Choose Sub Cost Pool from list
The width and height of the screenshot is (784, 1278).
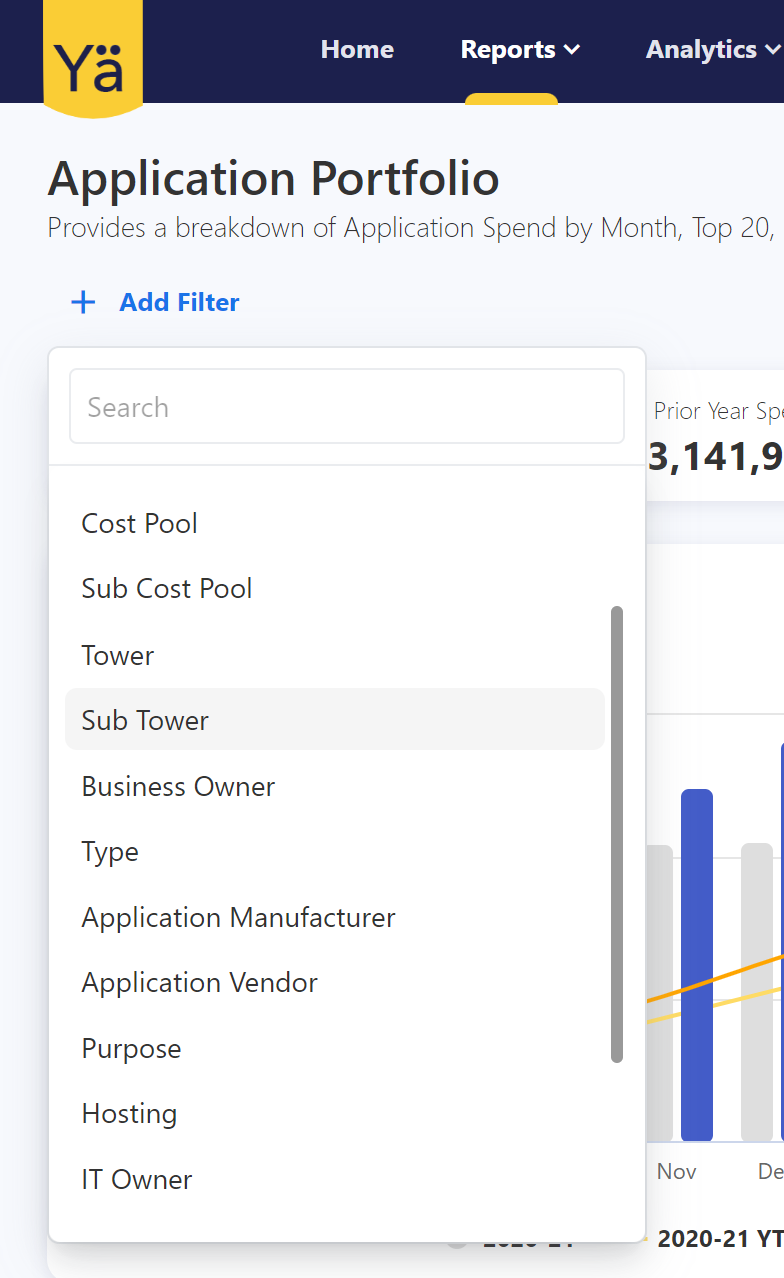coord(167,589)
